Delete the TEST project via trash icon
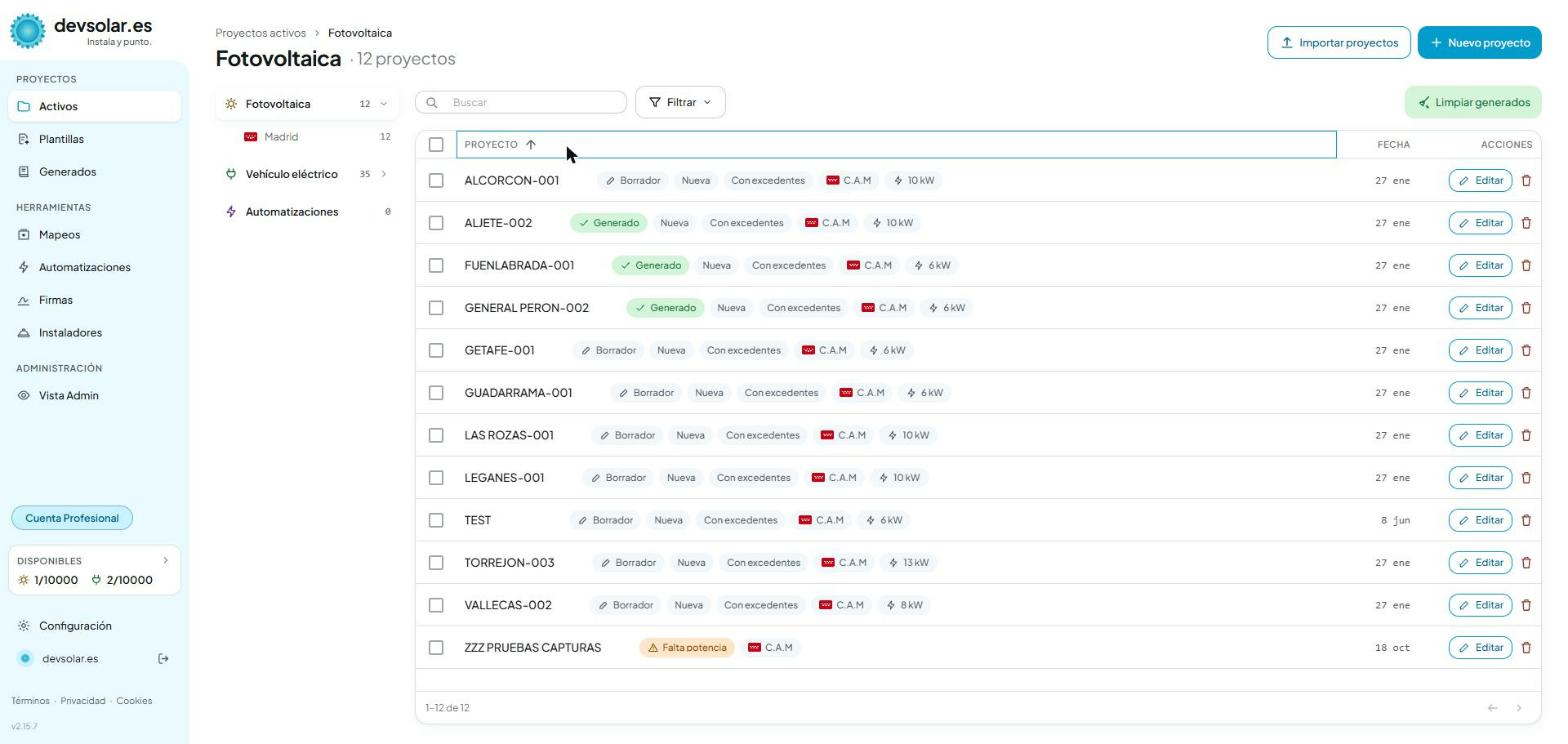Screen dimensions: 1568x744 (x=1526, y=520)
